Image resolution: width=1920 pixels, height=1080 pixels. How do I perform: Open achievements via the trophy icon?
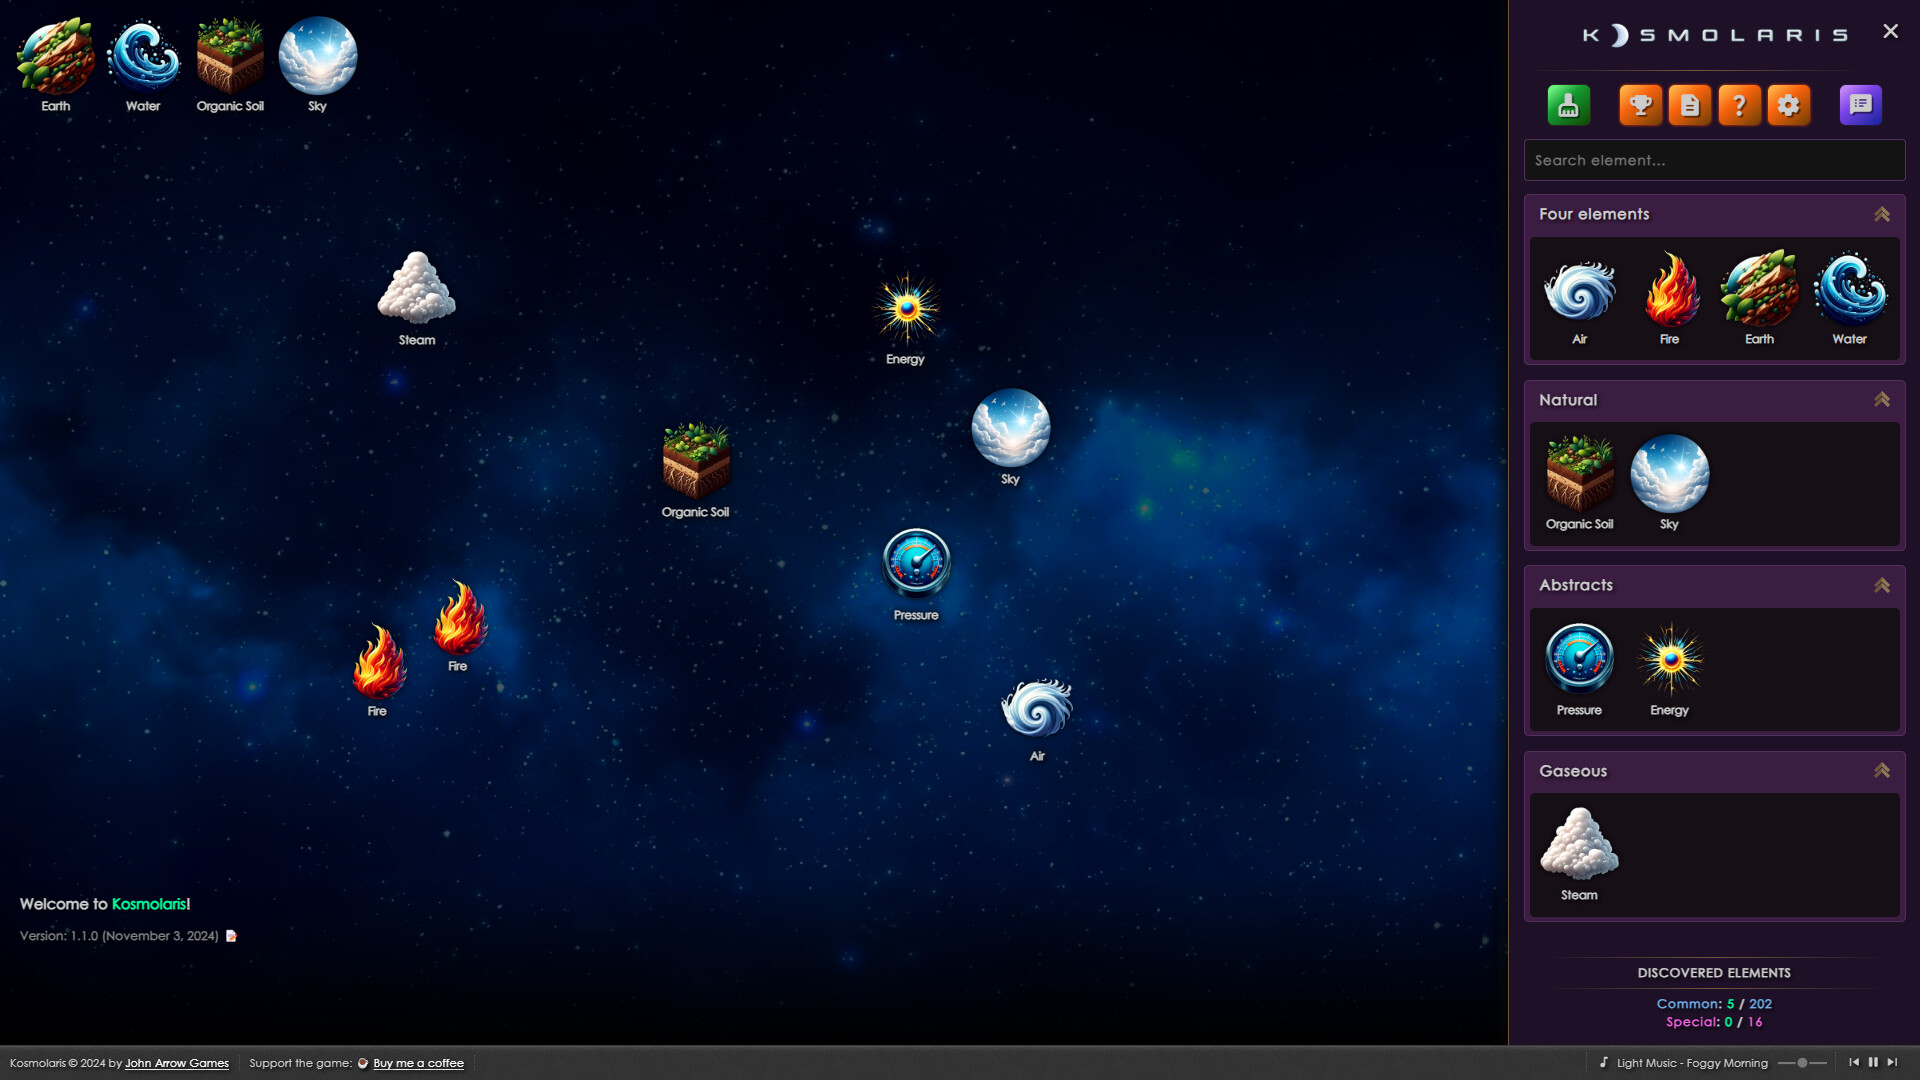click(1641, 104)
